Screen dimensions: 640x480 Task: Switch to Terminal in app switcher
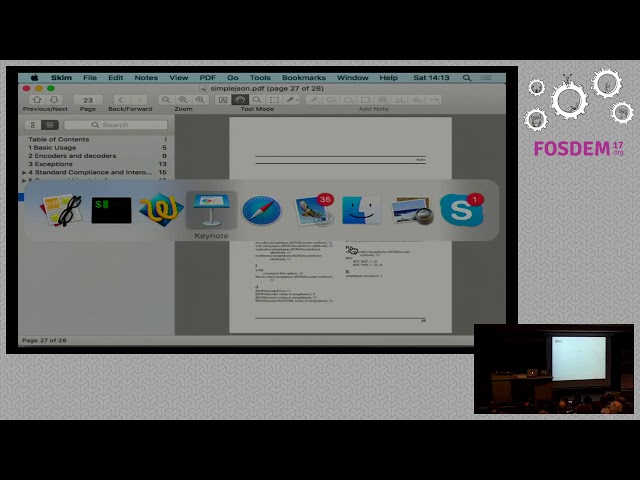[x=111, y=210]
